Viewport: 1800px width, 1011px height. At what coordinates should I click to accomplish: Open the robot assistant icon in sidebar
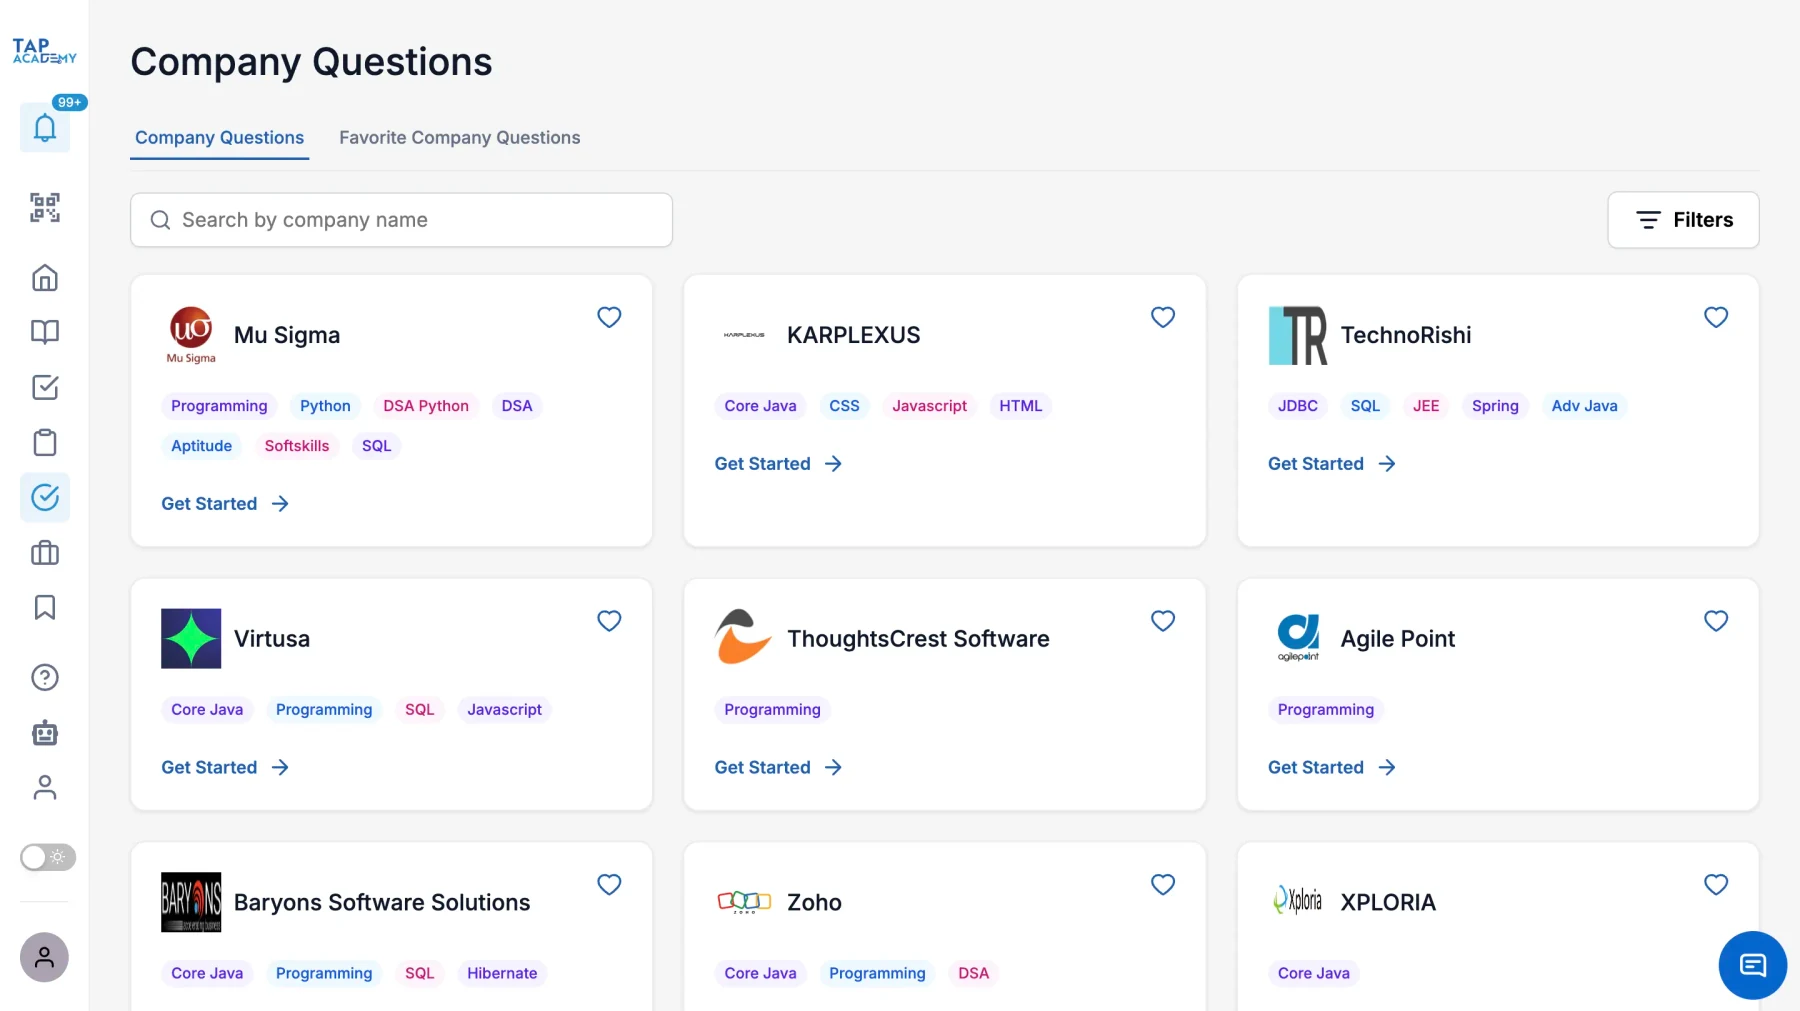[45, 733]
